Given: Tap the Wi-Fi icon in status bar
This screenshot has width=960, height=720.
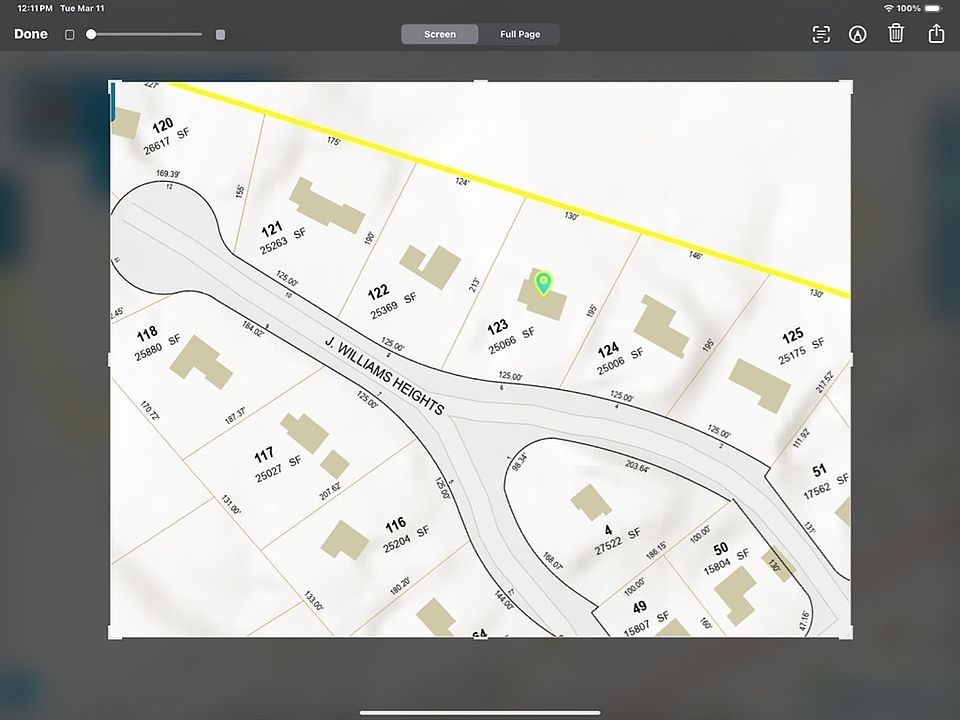Looking at the screenshot, I should (x=888, y=8).
